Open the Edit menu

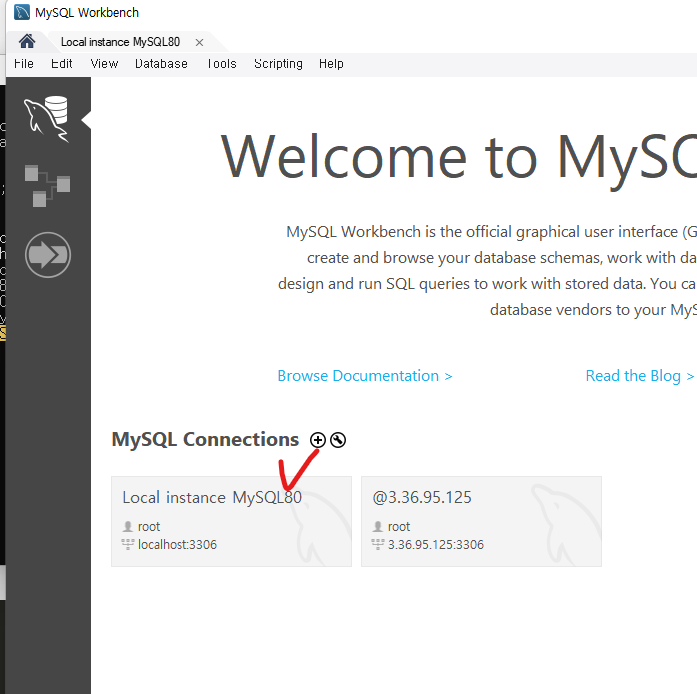click(x=61, y=64)
